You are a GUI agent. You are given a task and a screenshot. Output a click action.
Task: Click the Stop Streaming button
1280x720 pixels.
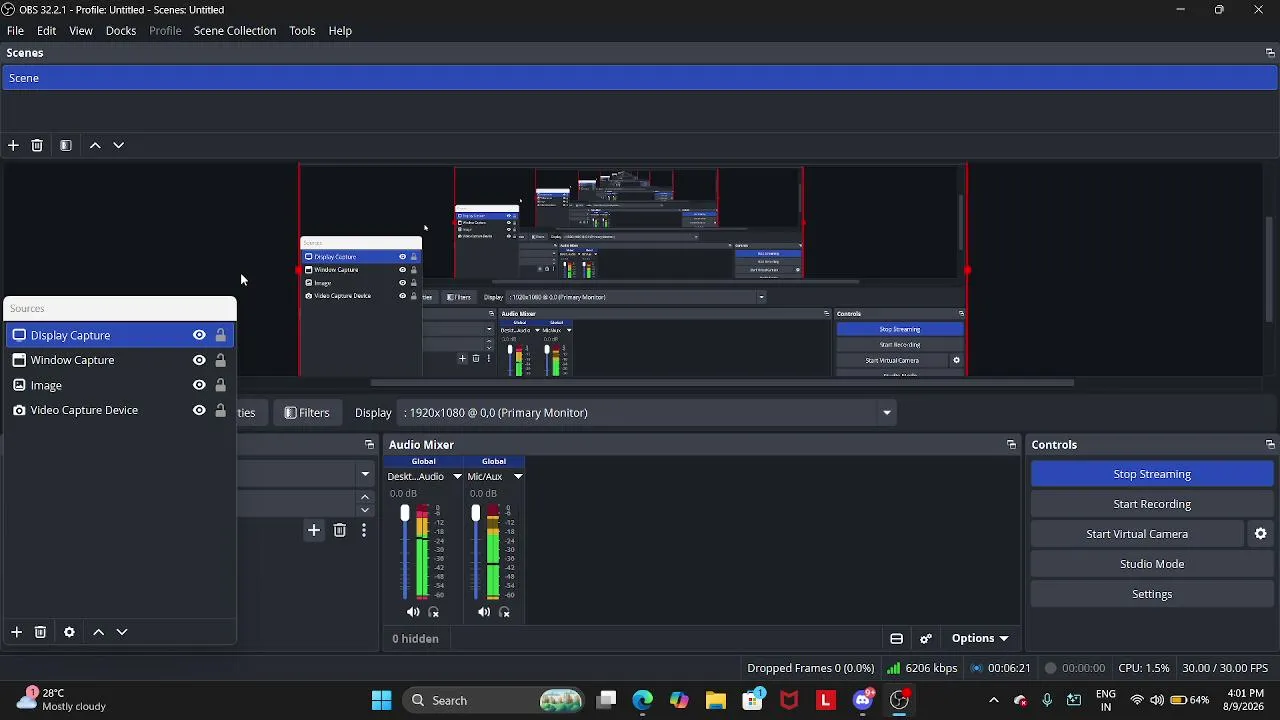[1152, 474]
